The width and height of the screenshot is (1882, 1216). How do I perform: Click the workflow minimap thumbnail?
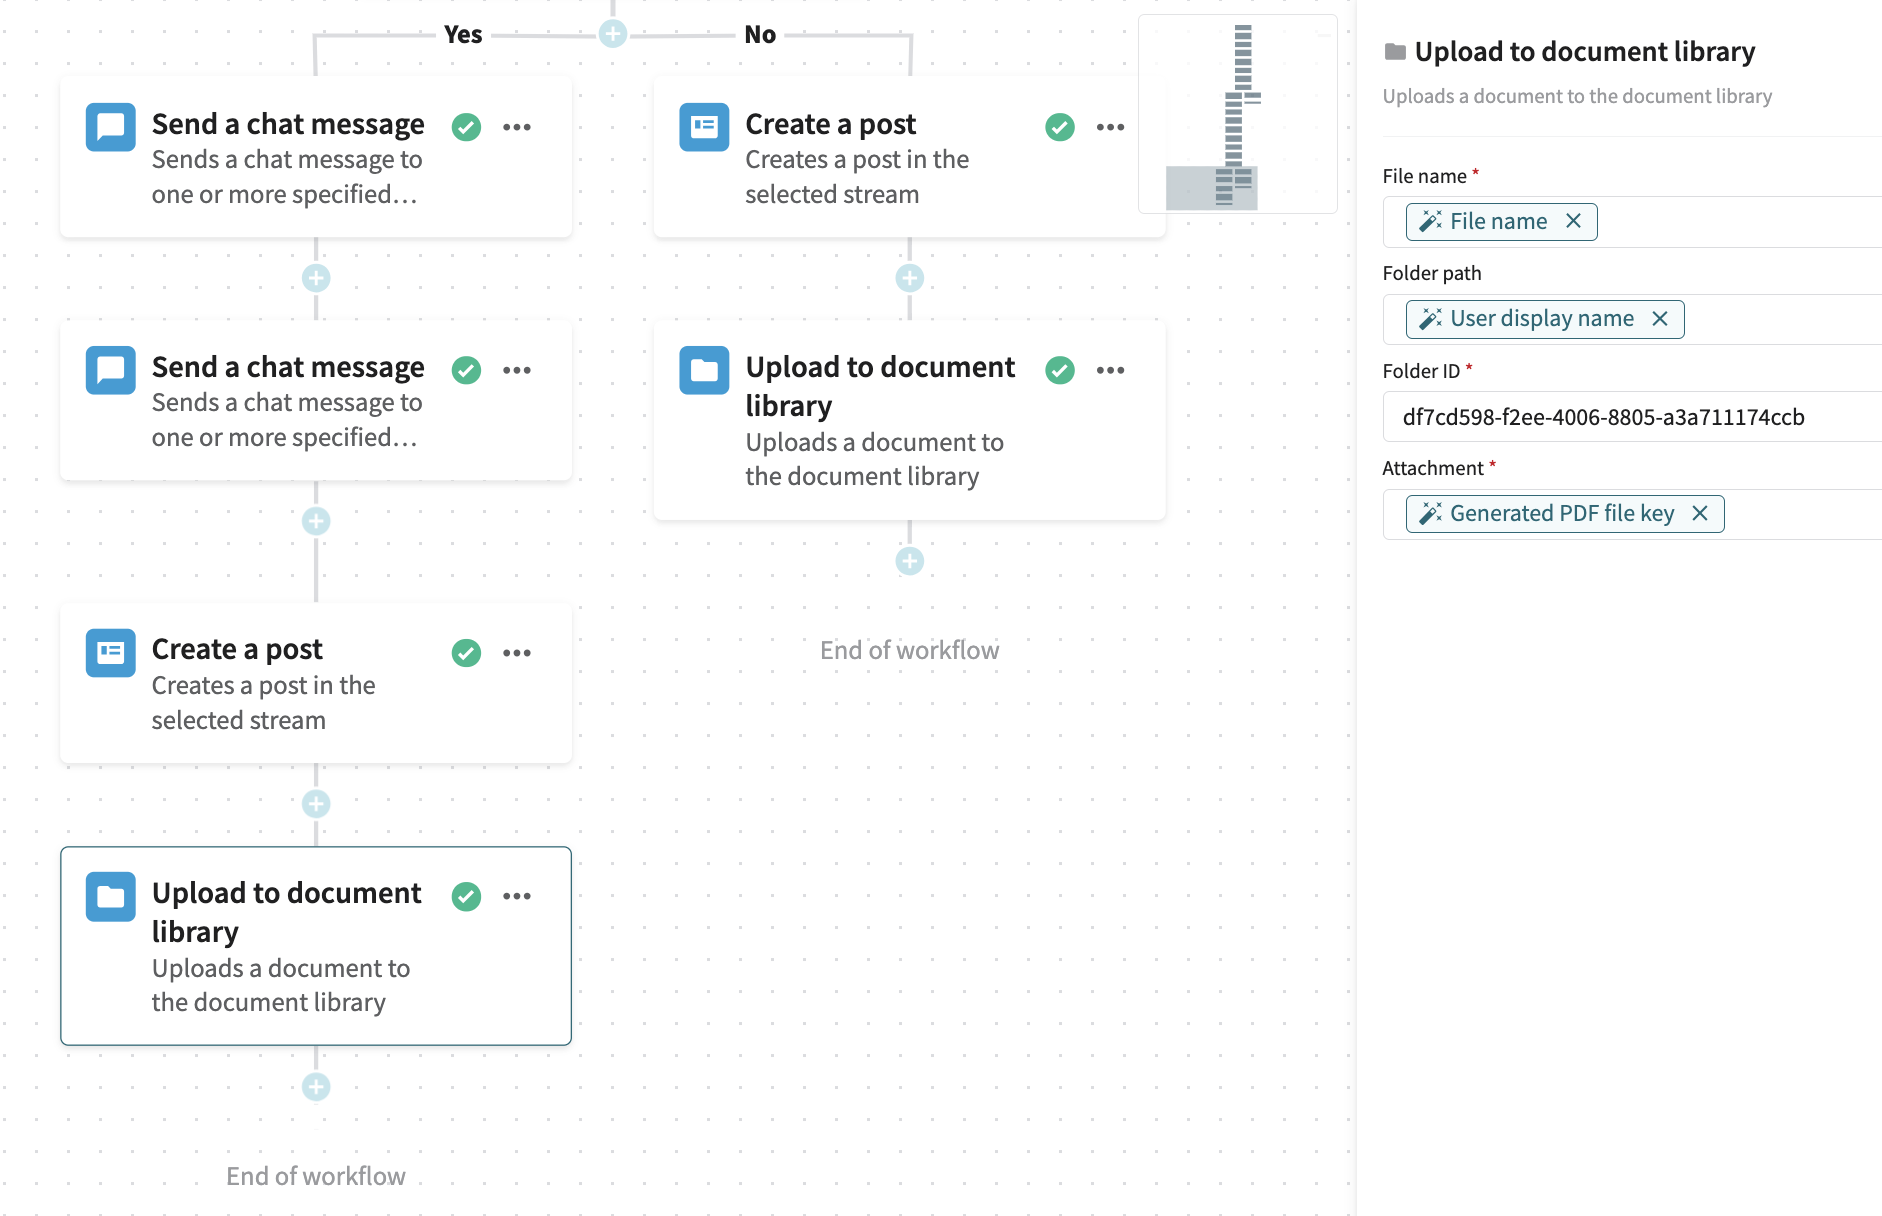pyautogui.click(x=1237, y=114)
